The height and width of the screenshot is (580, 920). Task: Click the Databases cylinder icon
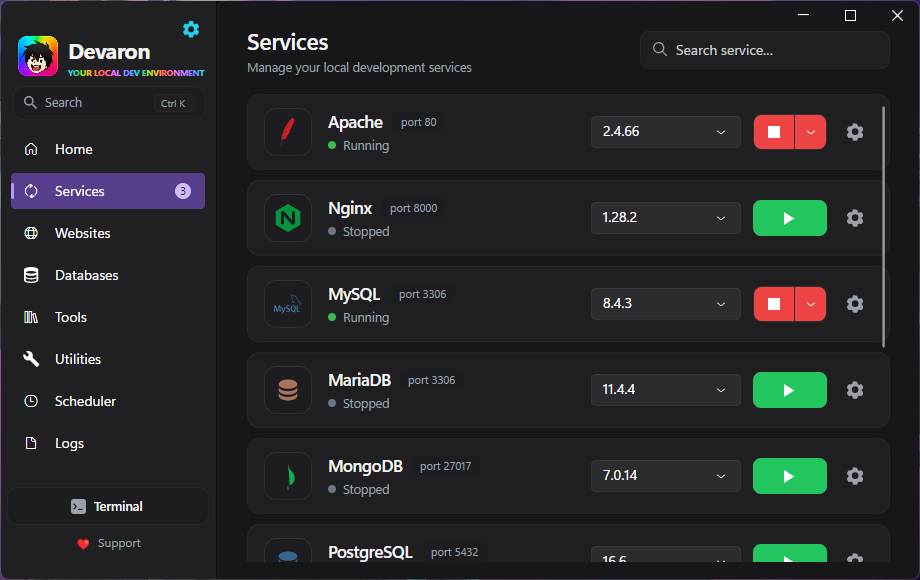[x=31, y=275]
